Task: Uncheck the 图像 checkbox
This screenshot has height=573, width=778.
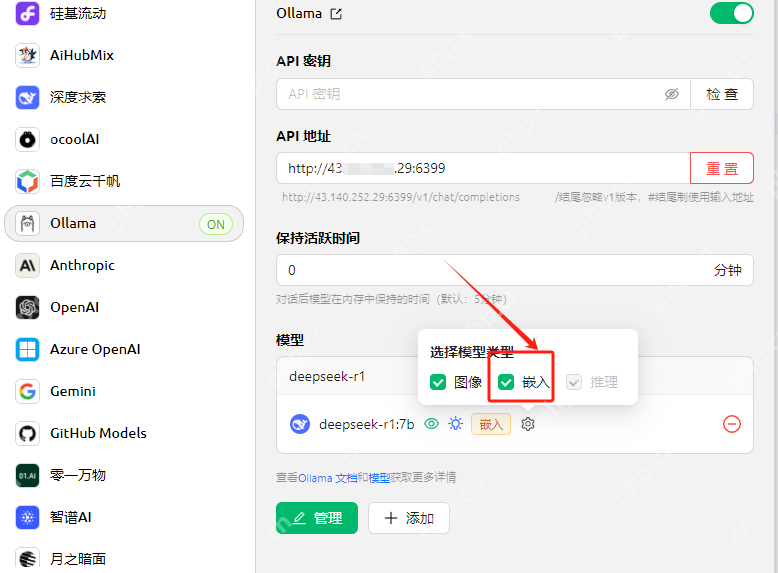Action: (x=438, y=382)
